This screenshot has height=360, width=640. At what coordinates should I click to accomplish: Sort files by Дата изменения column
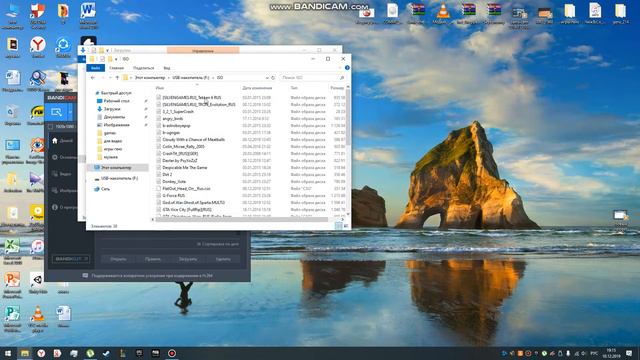pos(257,88)
